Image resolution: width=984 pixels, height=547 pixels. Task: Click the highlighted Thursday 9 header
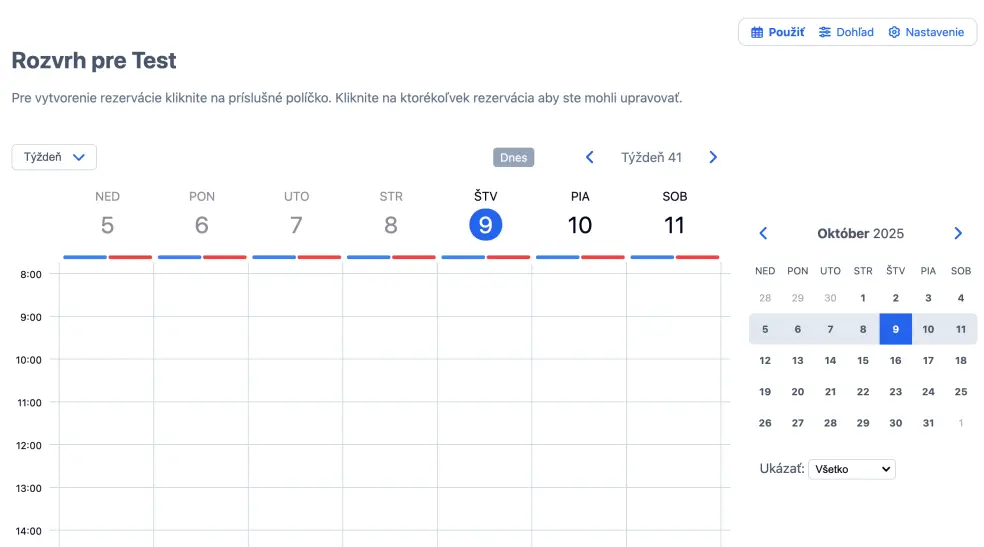click(485, 224)
